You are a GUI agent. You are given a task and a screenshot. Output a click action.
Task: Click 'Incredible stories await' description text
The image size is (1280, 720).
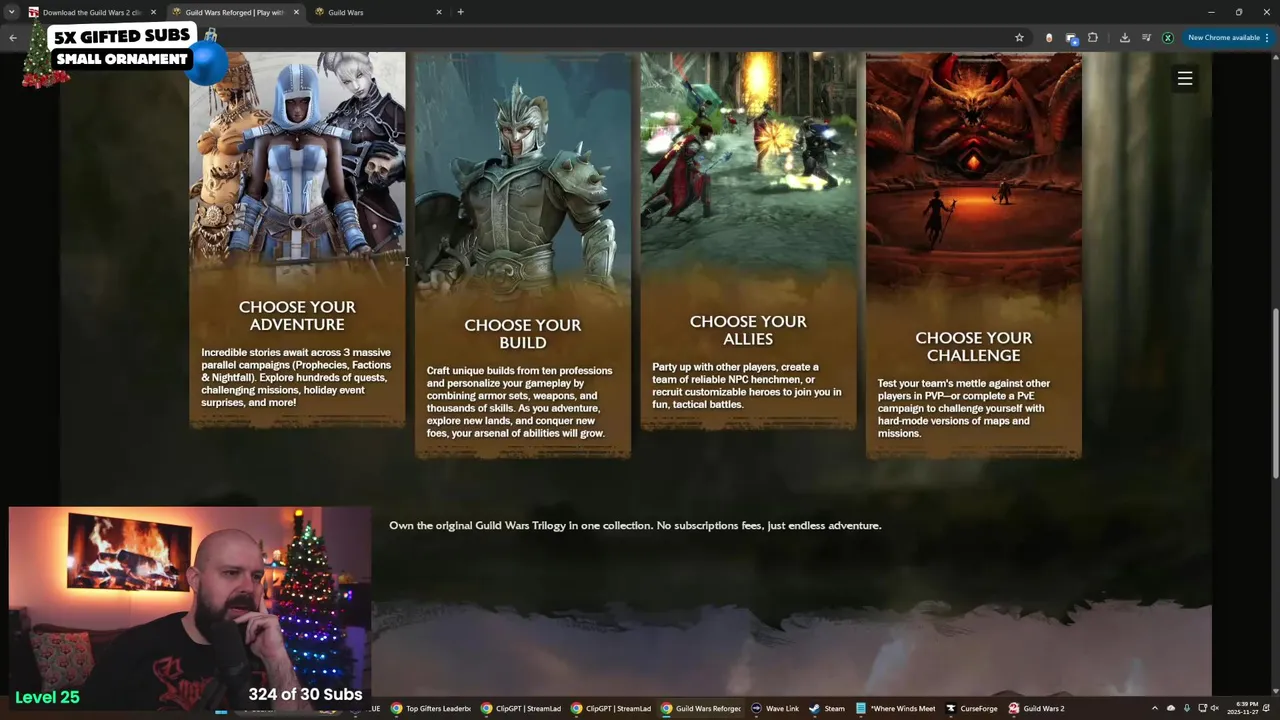coord(297,378)
